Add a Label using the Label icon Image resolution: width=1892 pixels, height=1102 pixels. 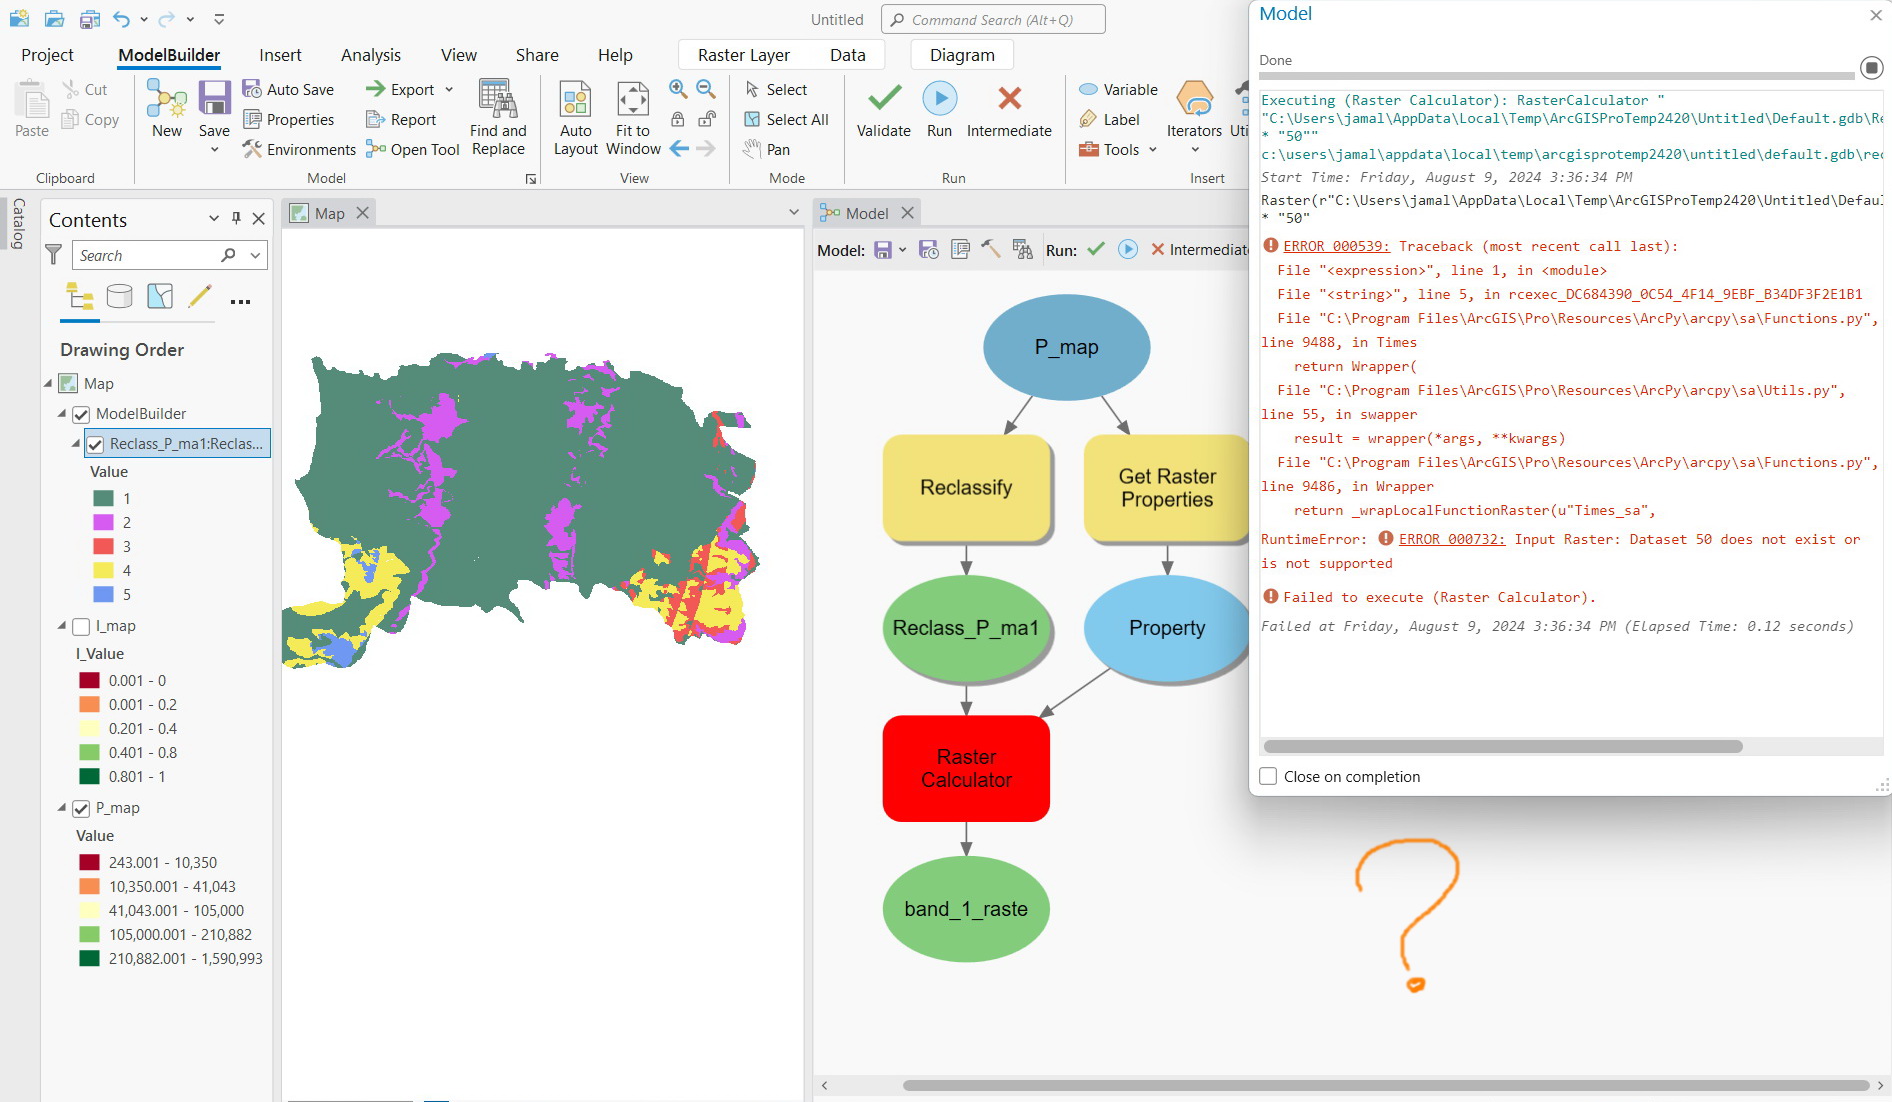tap(1089, 119)
